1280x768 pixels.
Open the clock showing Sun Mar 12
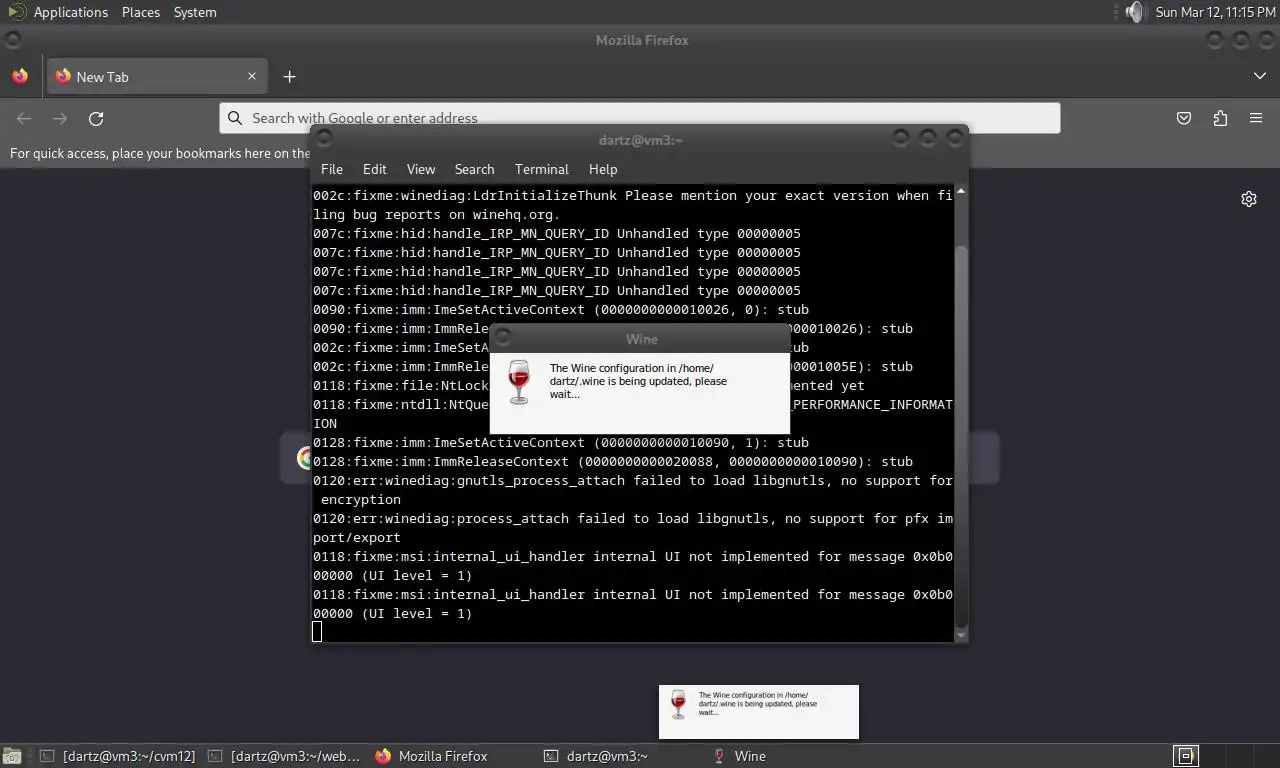click(1215, 12)
